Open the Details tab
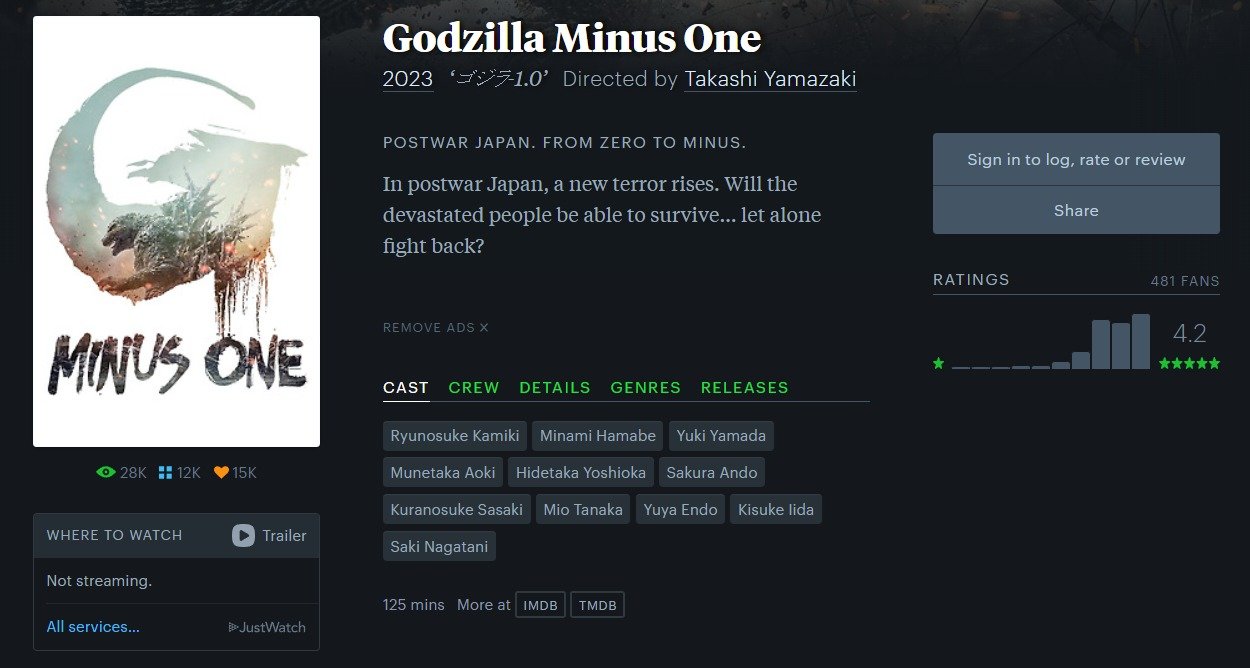 555,387
